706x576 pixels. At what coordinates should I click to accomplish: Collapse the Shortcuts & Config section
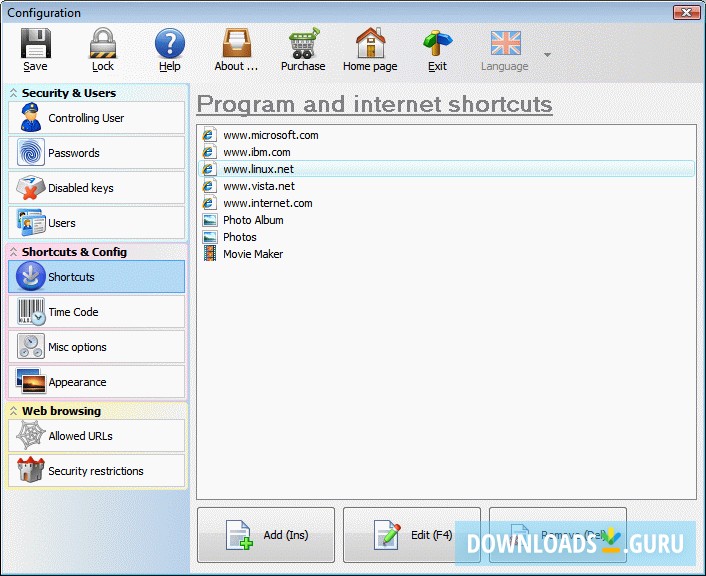[x=14, y=252]
